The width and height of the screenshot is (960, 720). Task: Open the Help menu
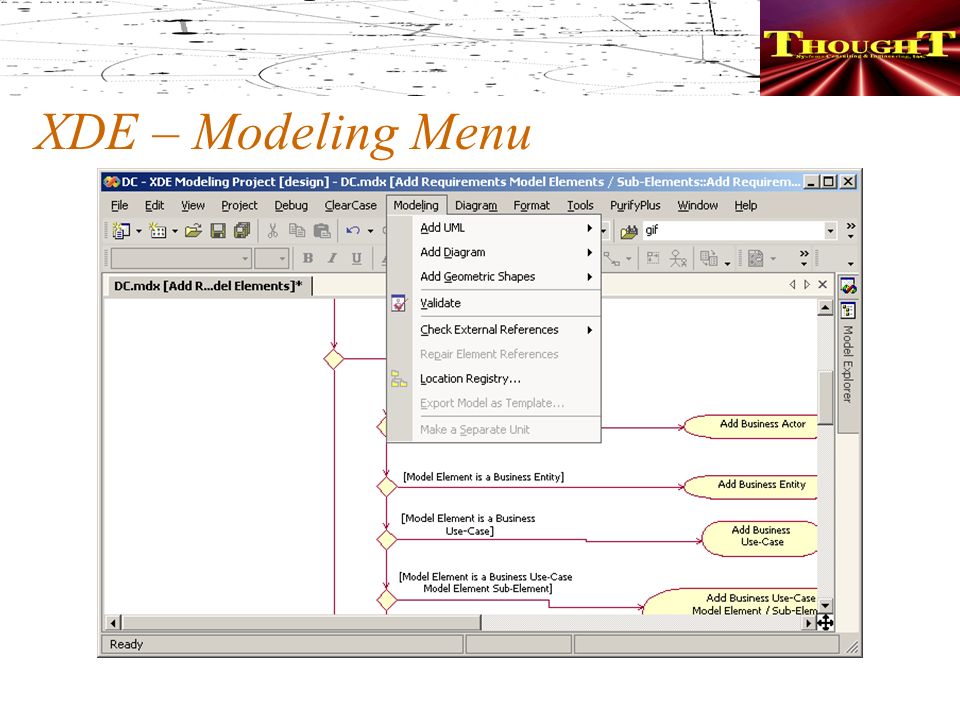pyautogui.click(x=746, y=206)
